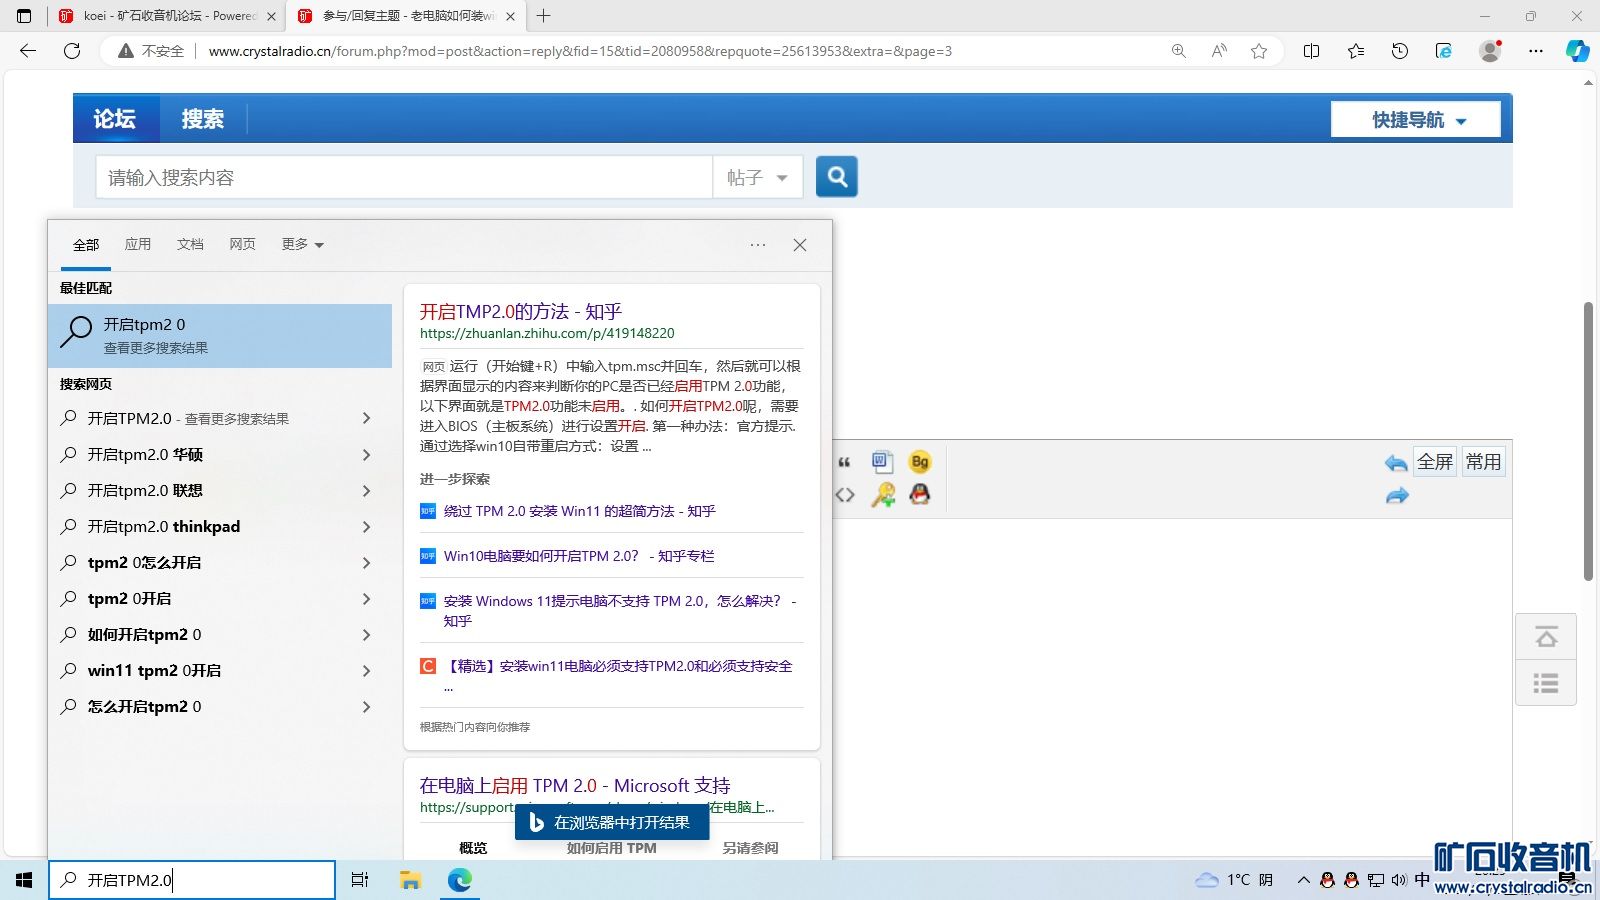Switch to the 文档 search tab
The height and width of the screenshot is (900, 1600).
pyautogui.click(x=190, y=245)
